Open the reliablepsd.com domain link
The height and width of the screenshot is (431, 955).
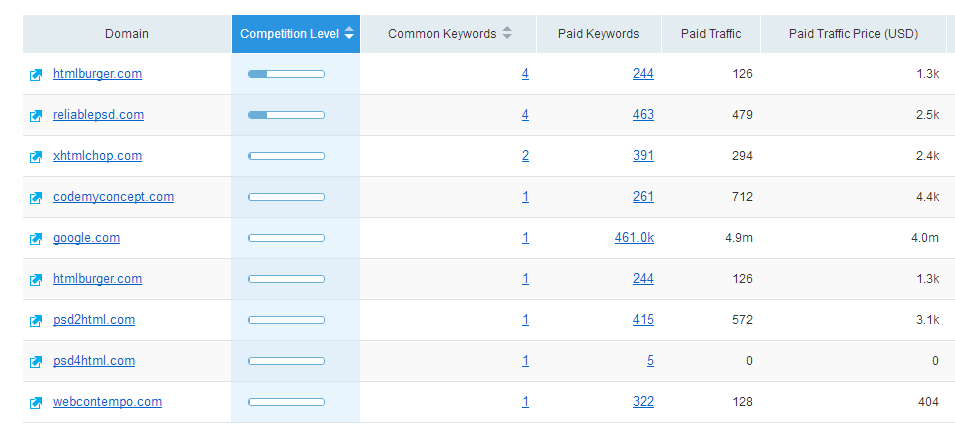(99, 114)
